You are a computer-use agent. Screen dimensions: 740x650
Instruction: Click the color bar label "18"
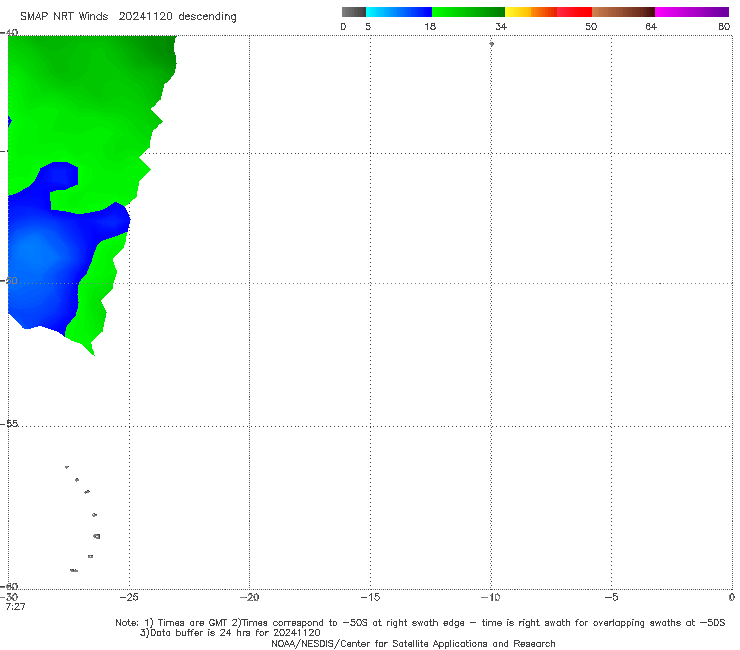coord(430,26)
